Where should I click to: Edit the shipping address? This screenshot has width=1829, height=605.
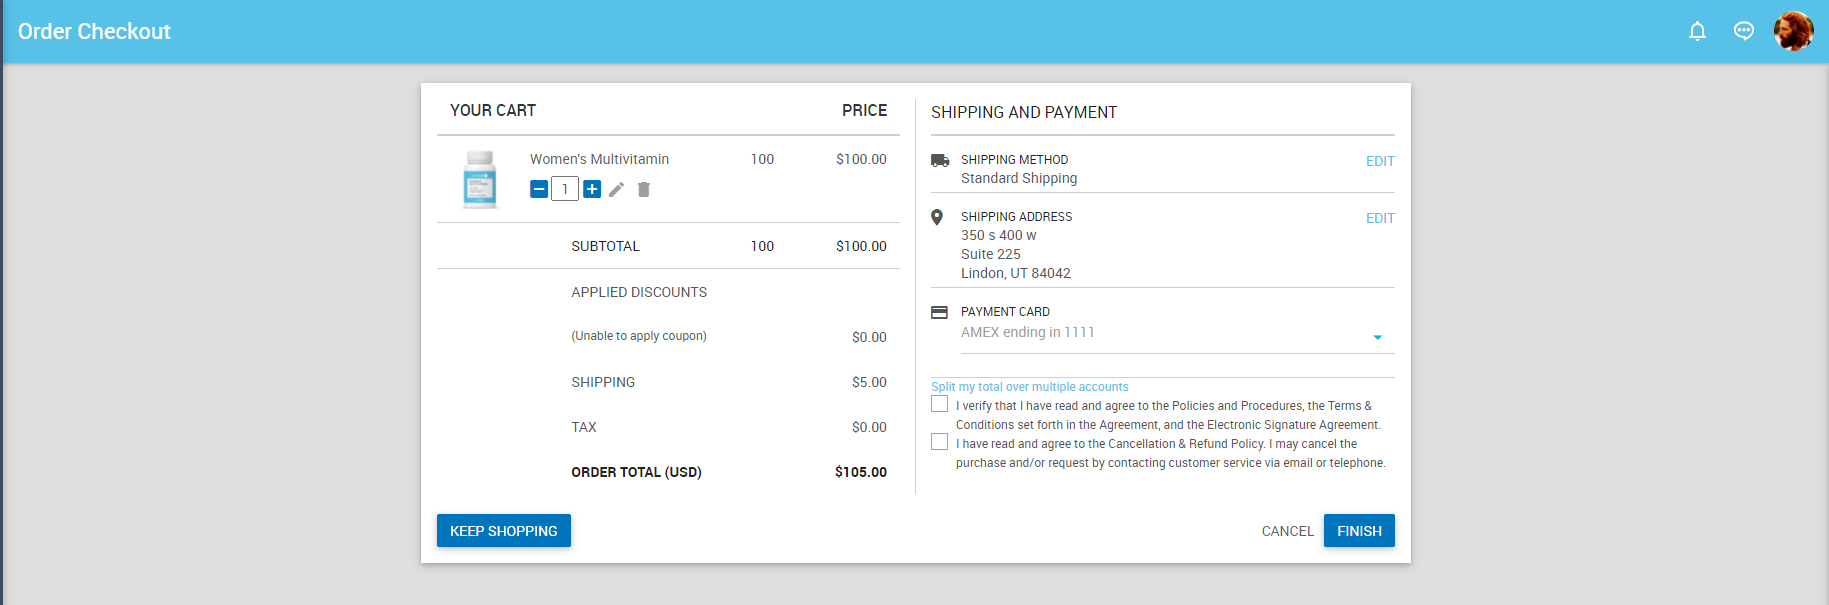(x=1380, y=218)
